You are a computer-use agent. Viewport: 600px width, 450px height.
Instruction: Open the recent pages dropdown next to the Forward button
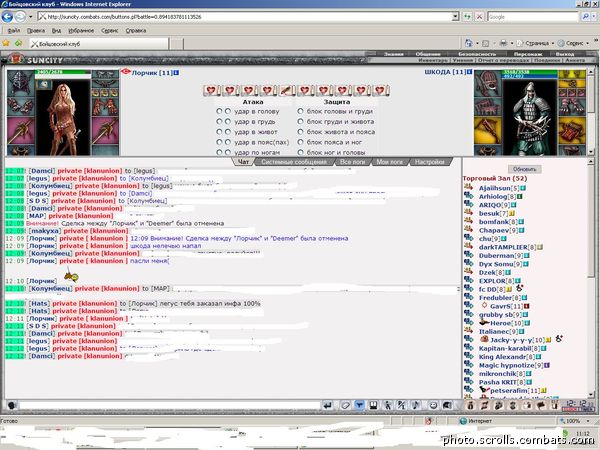pyautogui.click(x=31, y=17)
